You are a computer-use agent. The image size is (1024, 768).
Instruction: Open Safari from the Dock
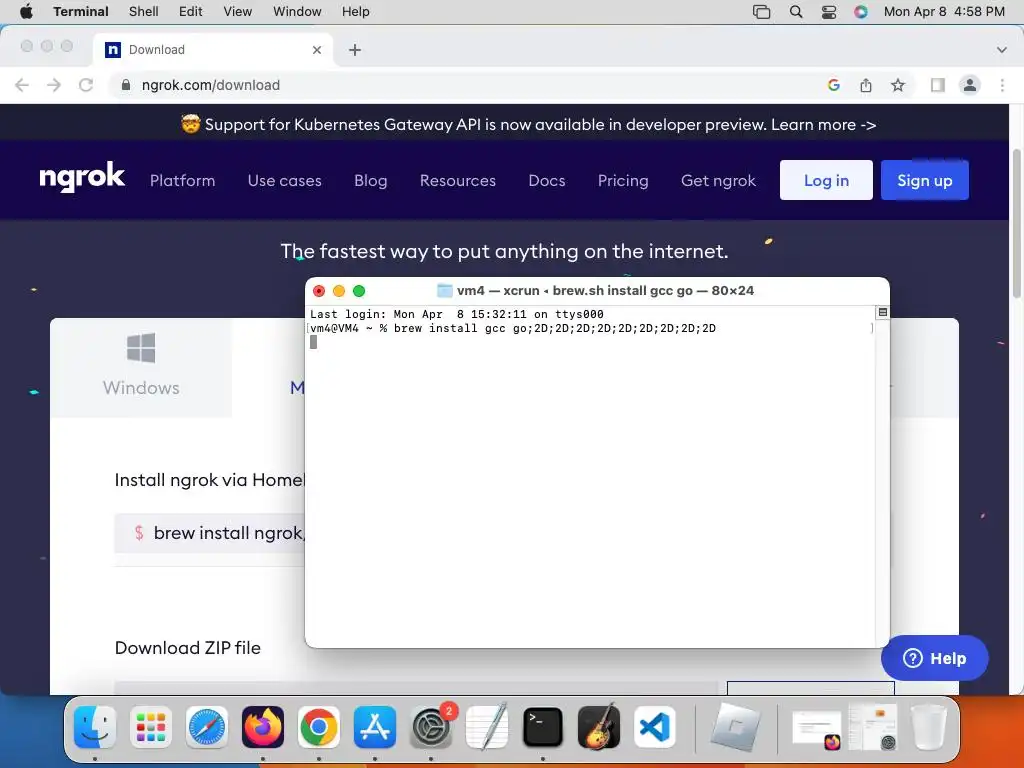[x=207, y=727]
